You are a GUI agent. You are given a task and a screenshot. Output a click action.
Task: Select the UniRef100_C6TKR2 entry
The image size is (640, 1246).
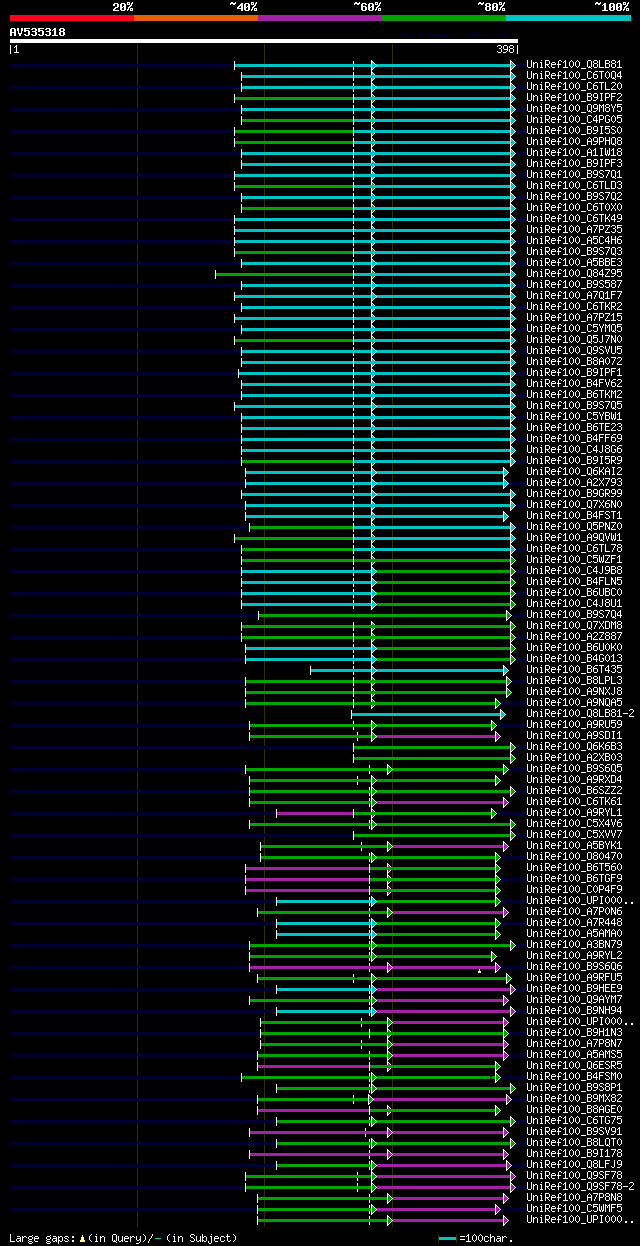click(574, 306)
